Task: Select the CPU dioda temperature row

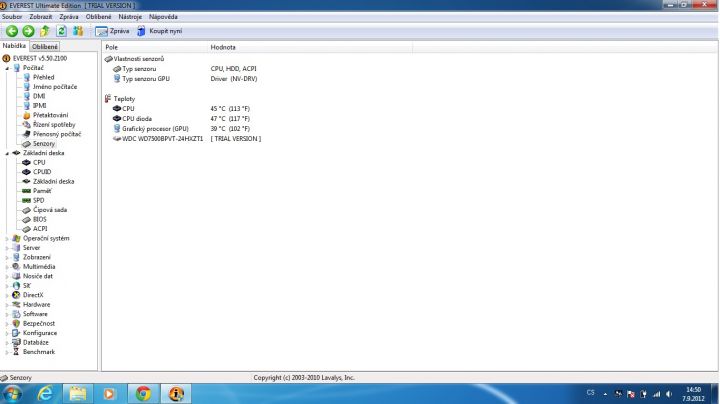Action: 181,118
